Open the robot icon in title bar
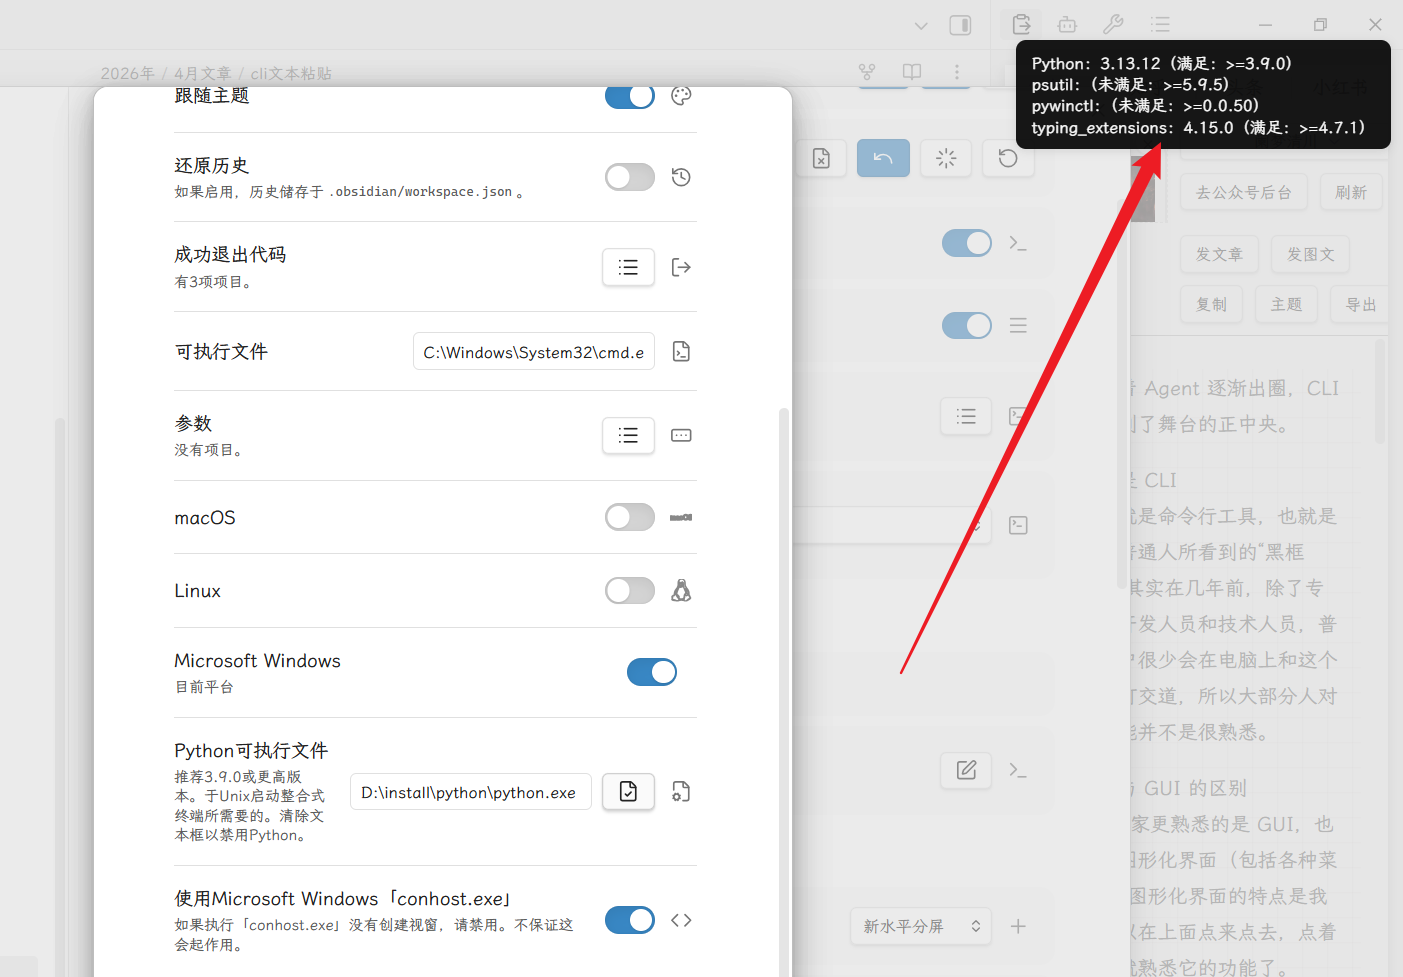This screenshot has width=1403, height=977. click(1067, 25)
